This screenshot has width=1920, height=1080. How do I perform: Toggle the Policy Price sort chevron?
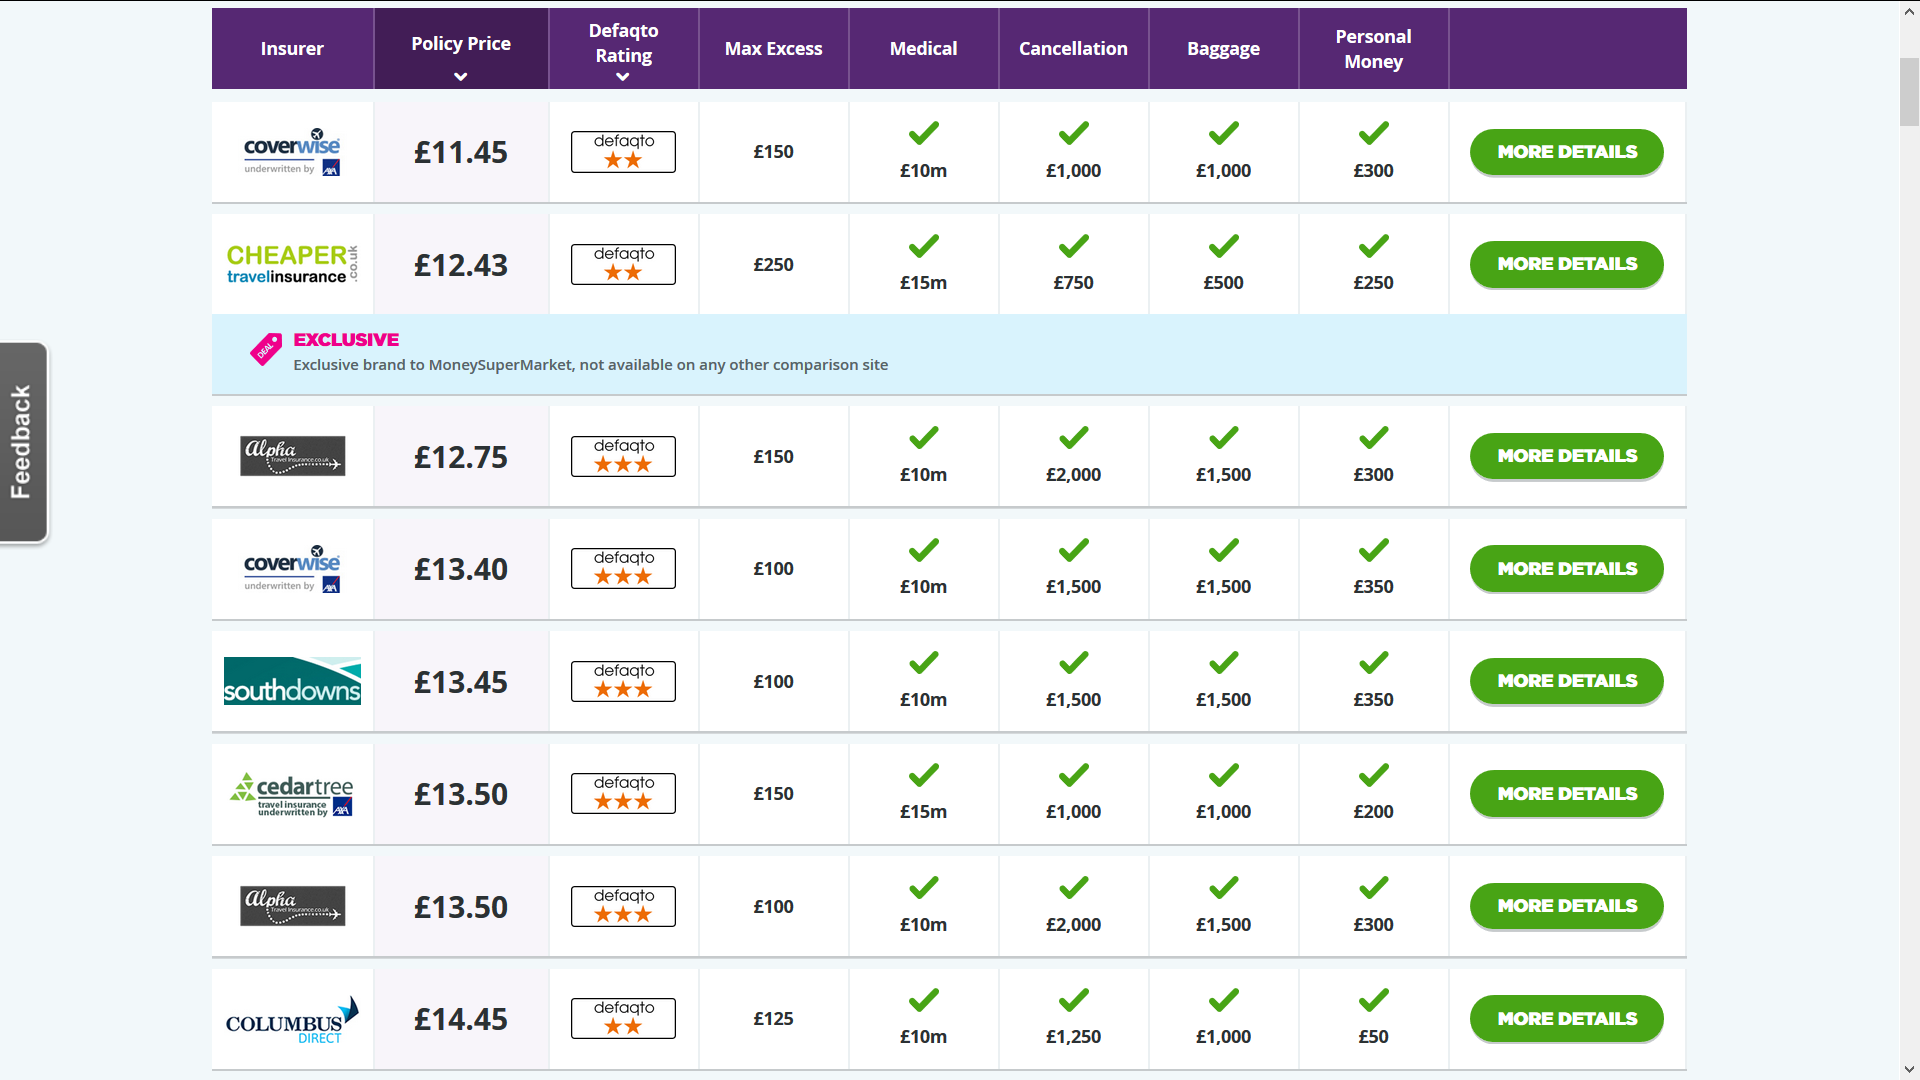pos(460,76)
